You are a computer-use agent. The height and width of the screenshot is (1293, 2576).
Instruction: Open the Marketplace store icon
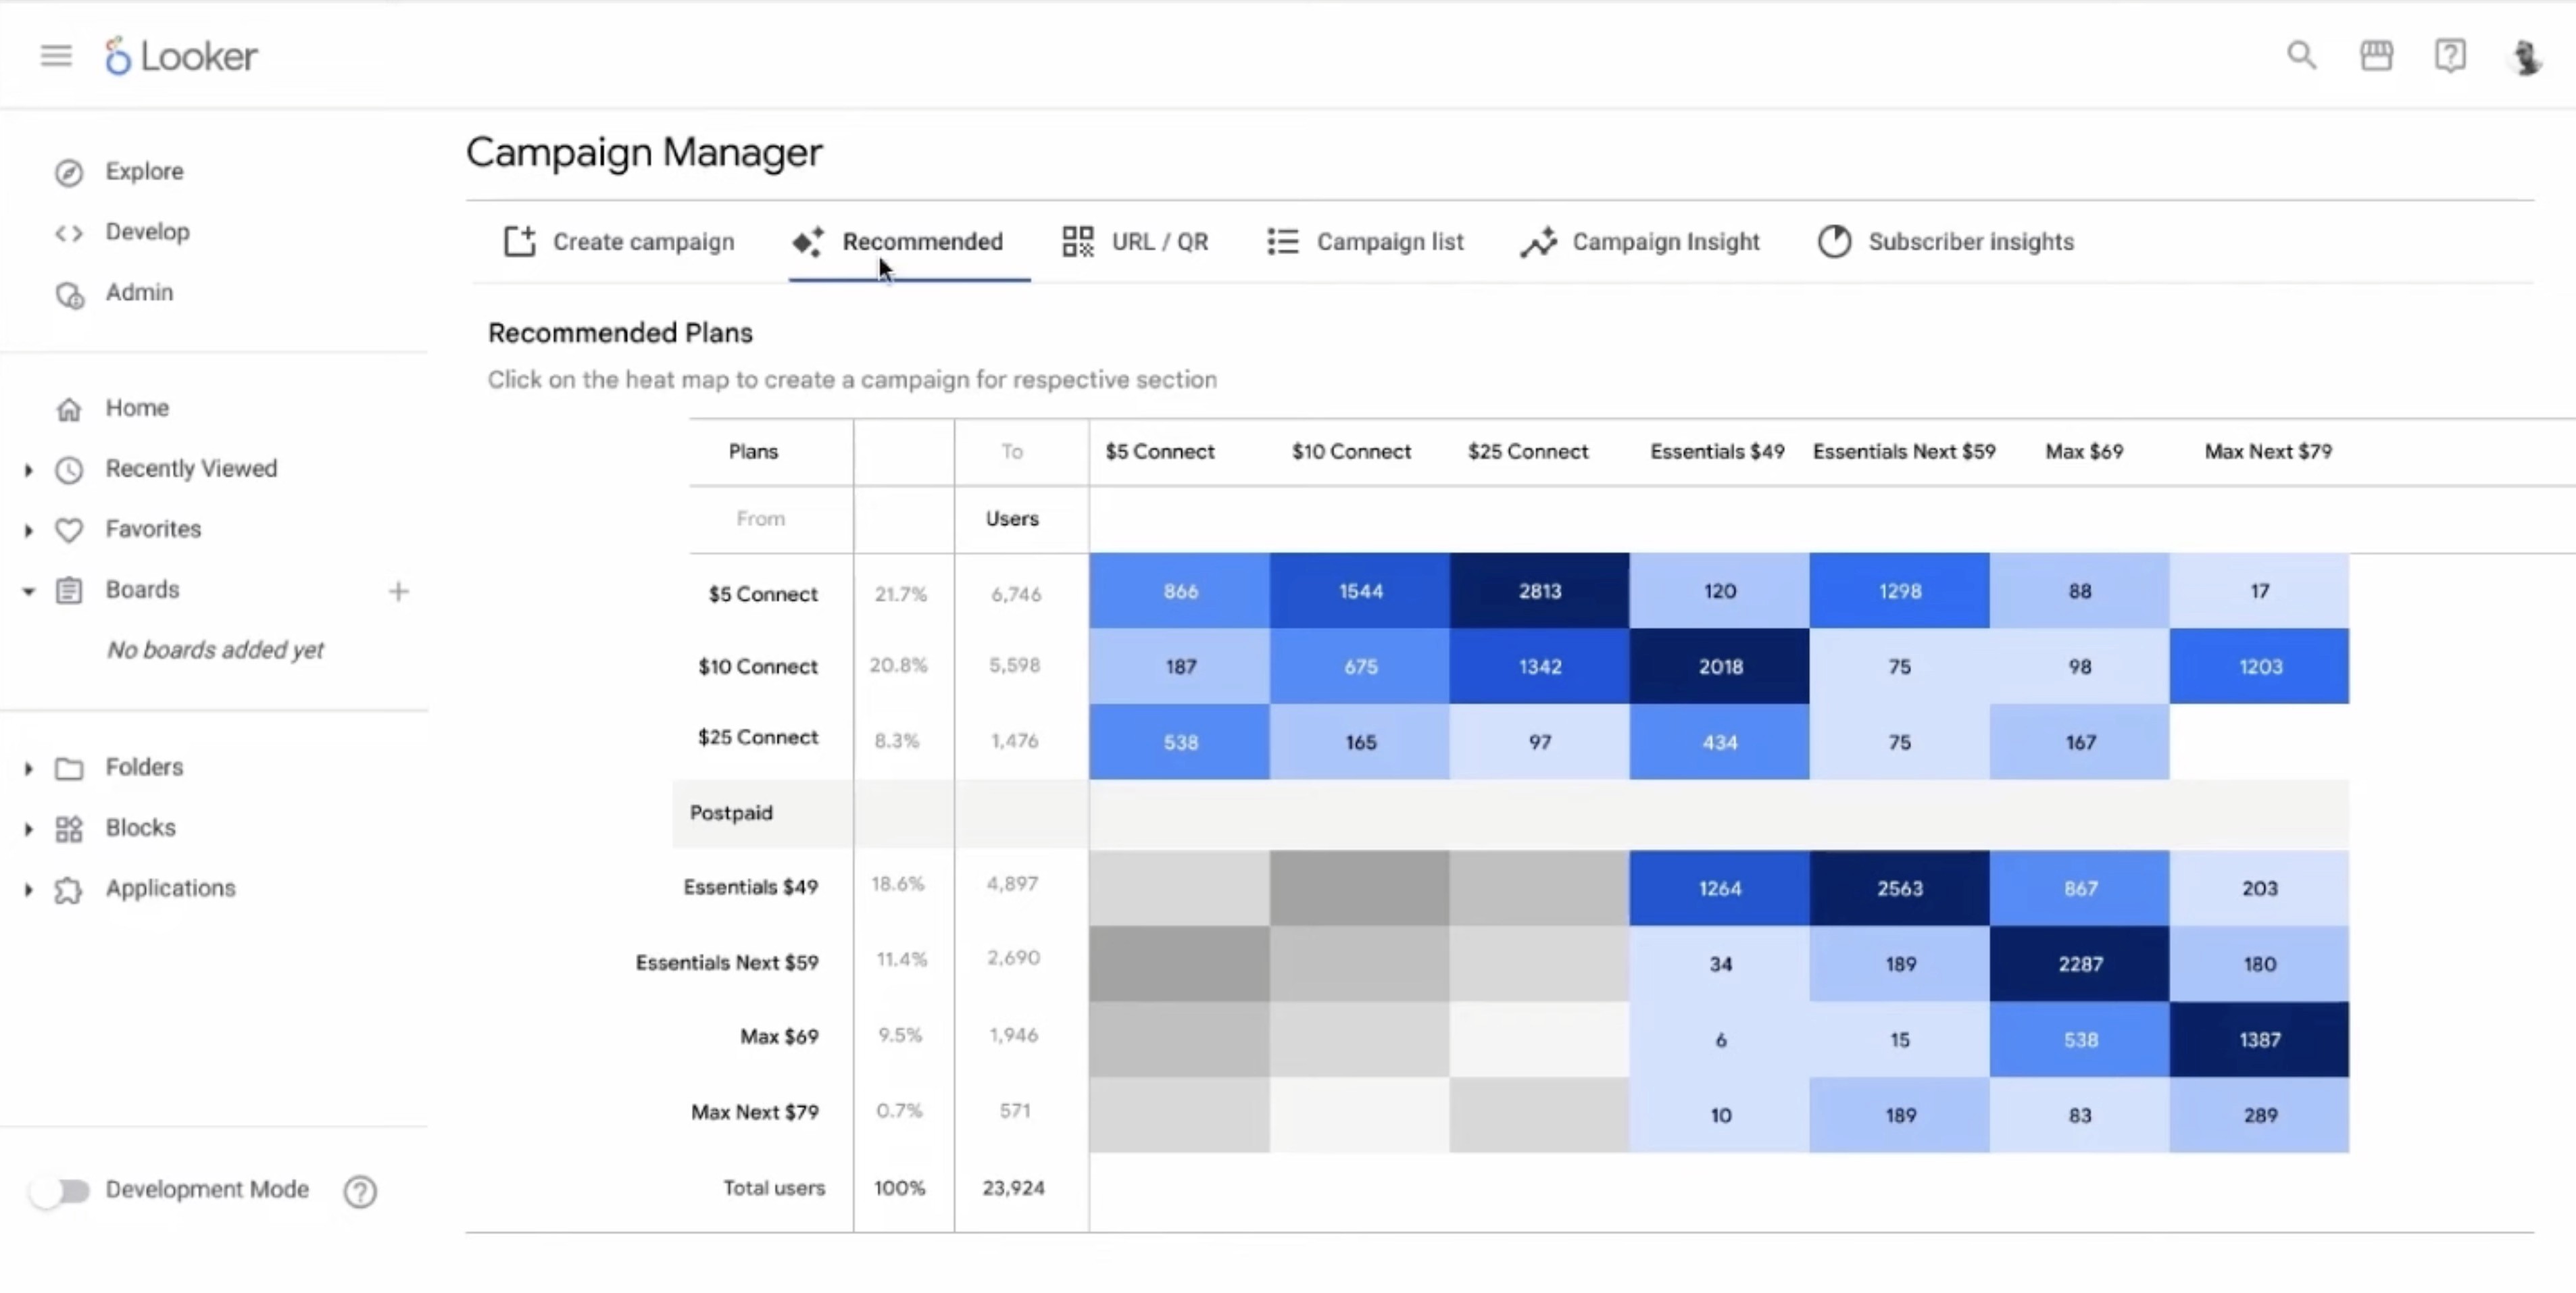2376,55
